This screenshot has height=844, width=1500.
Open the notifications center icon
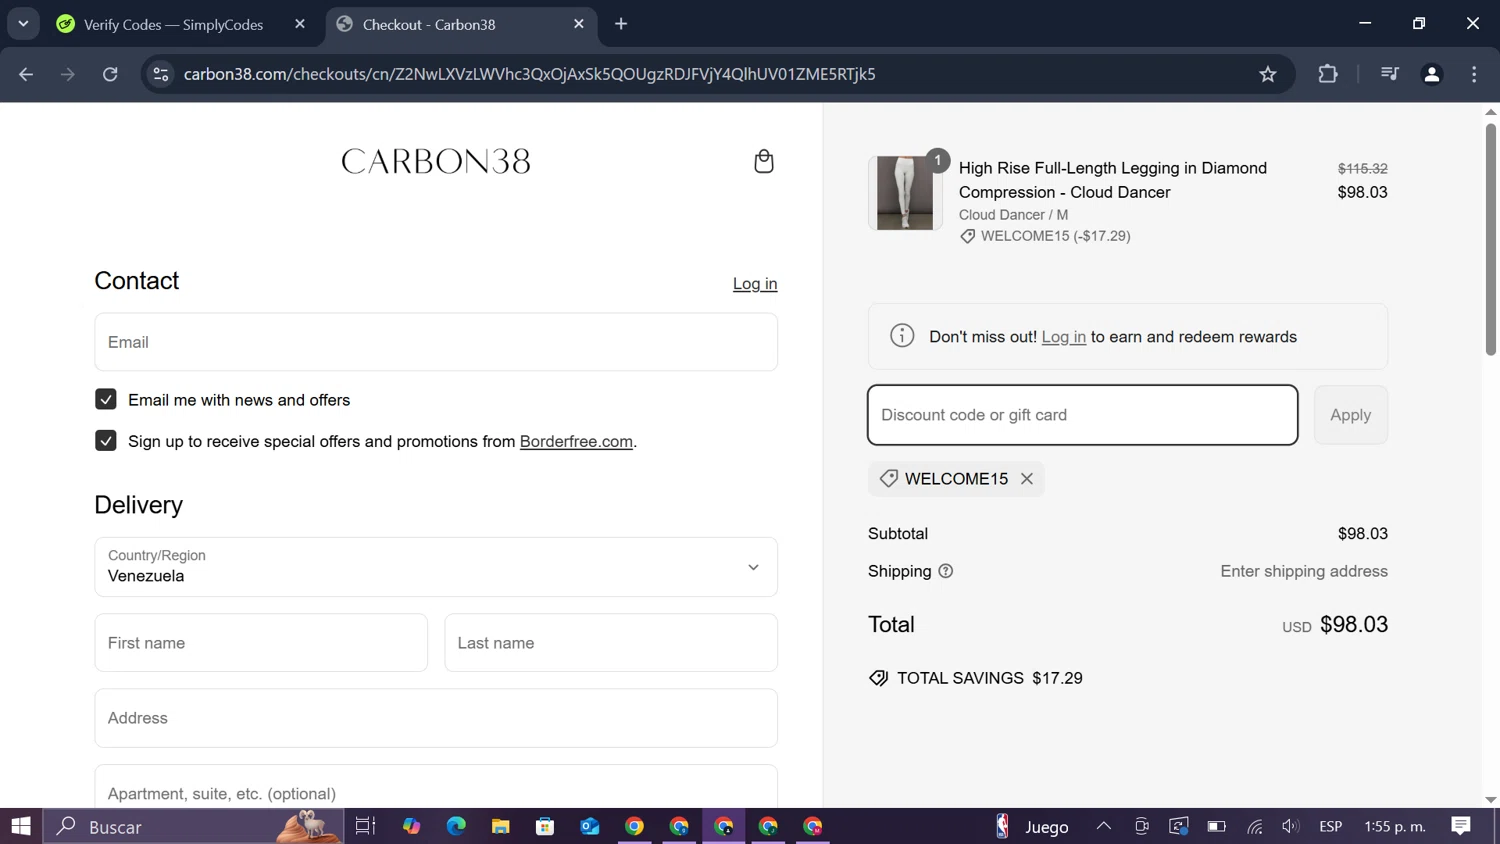1461,826
